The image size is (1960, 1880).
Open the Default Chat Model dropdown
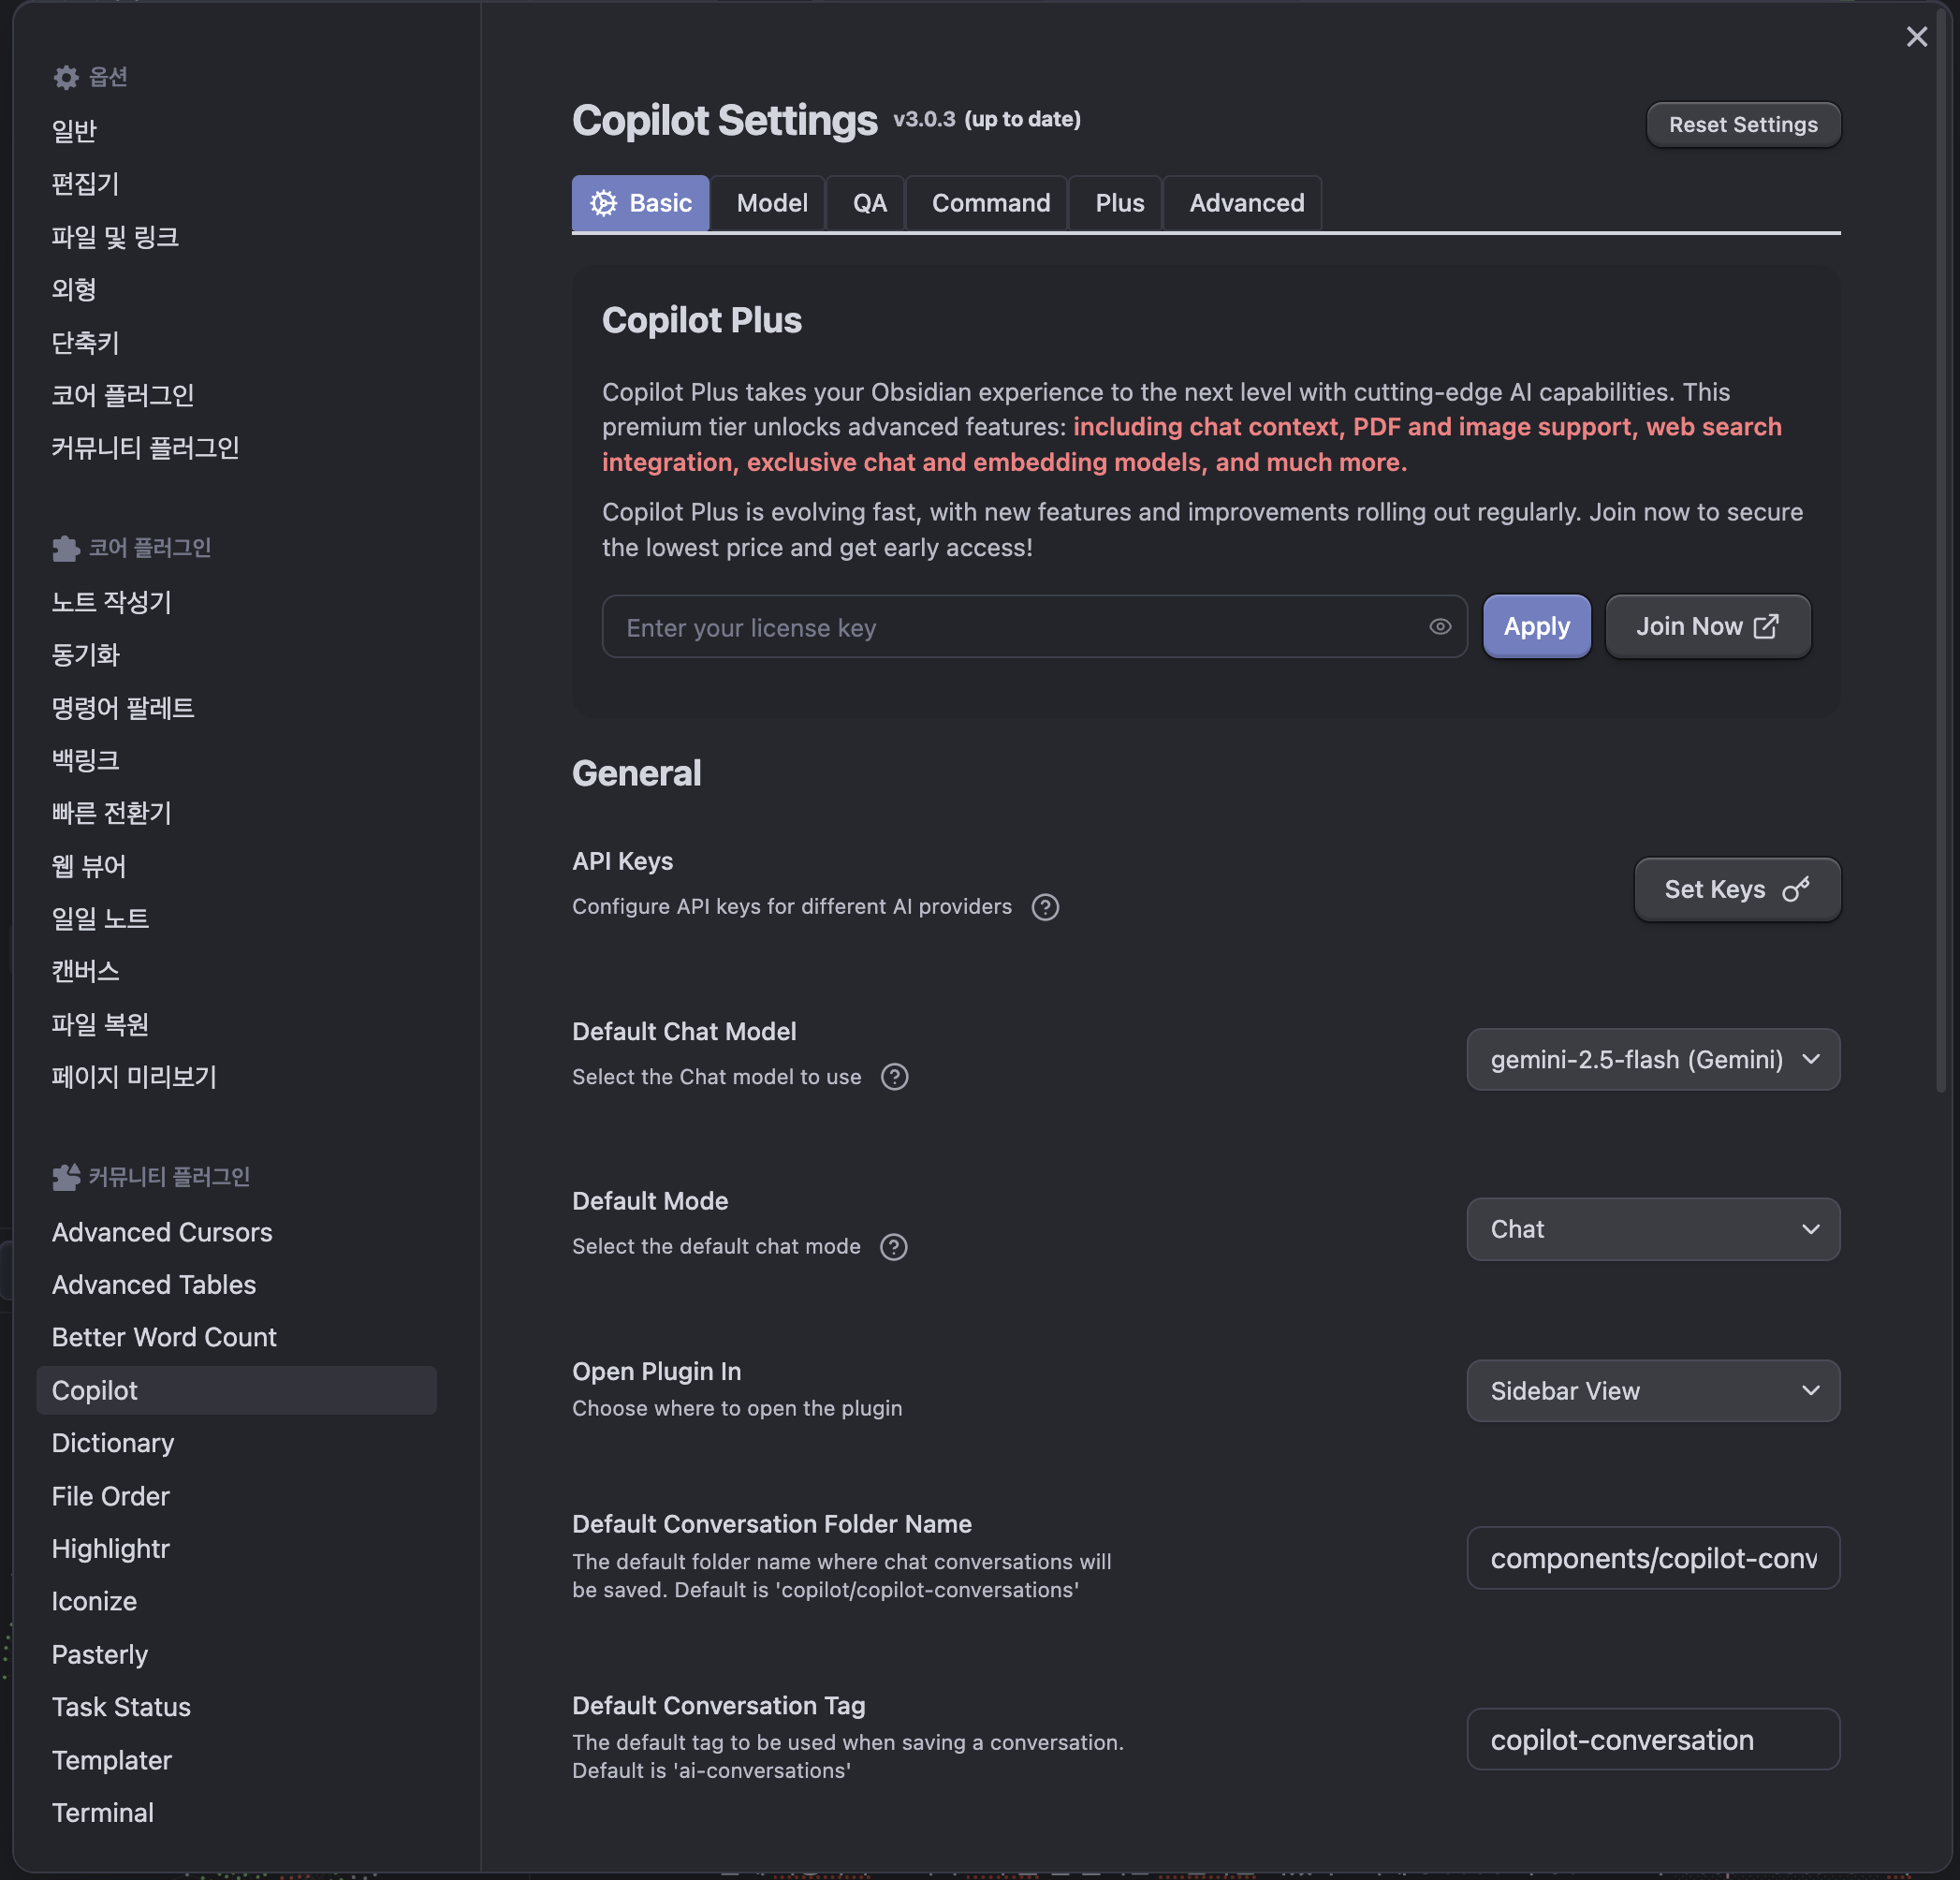coord(1652,1059)
